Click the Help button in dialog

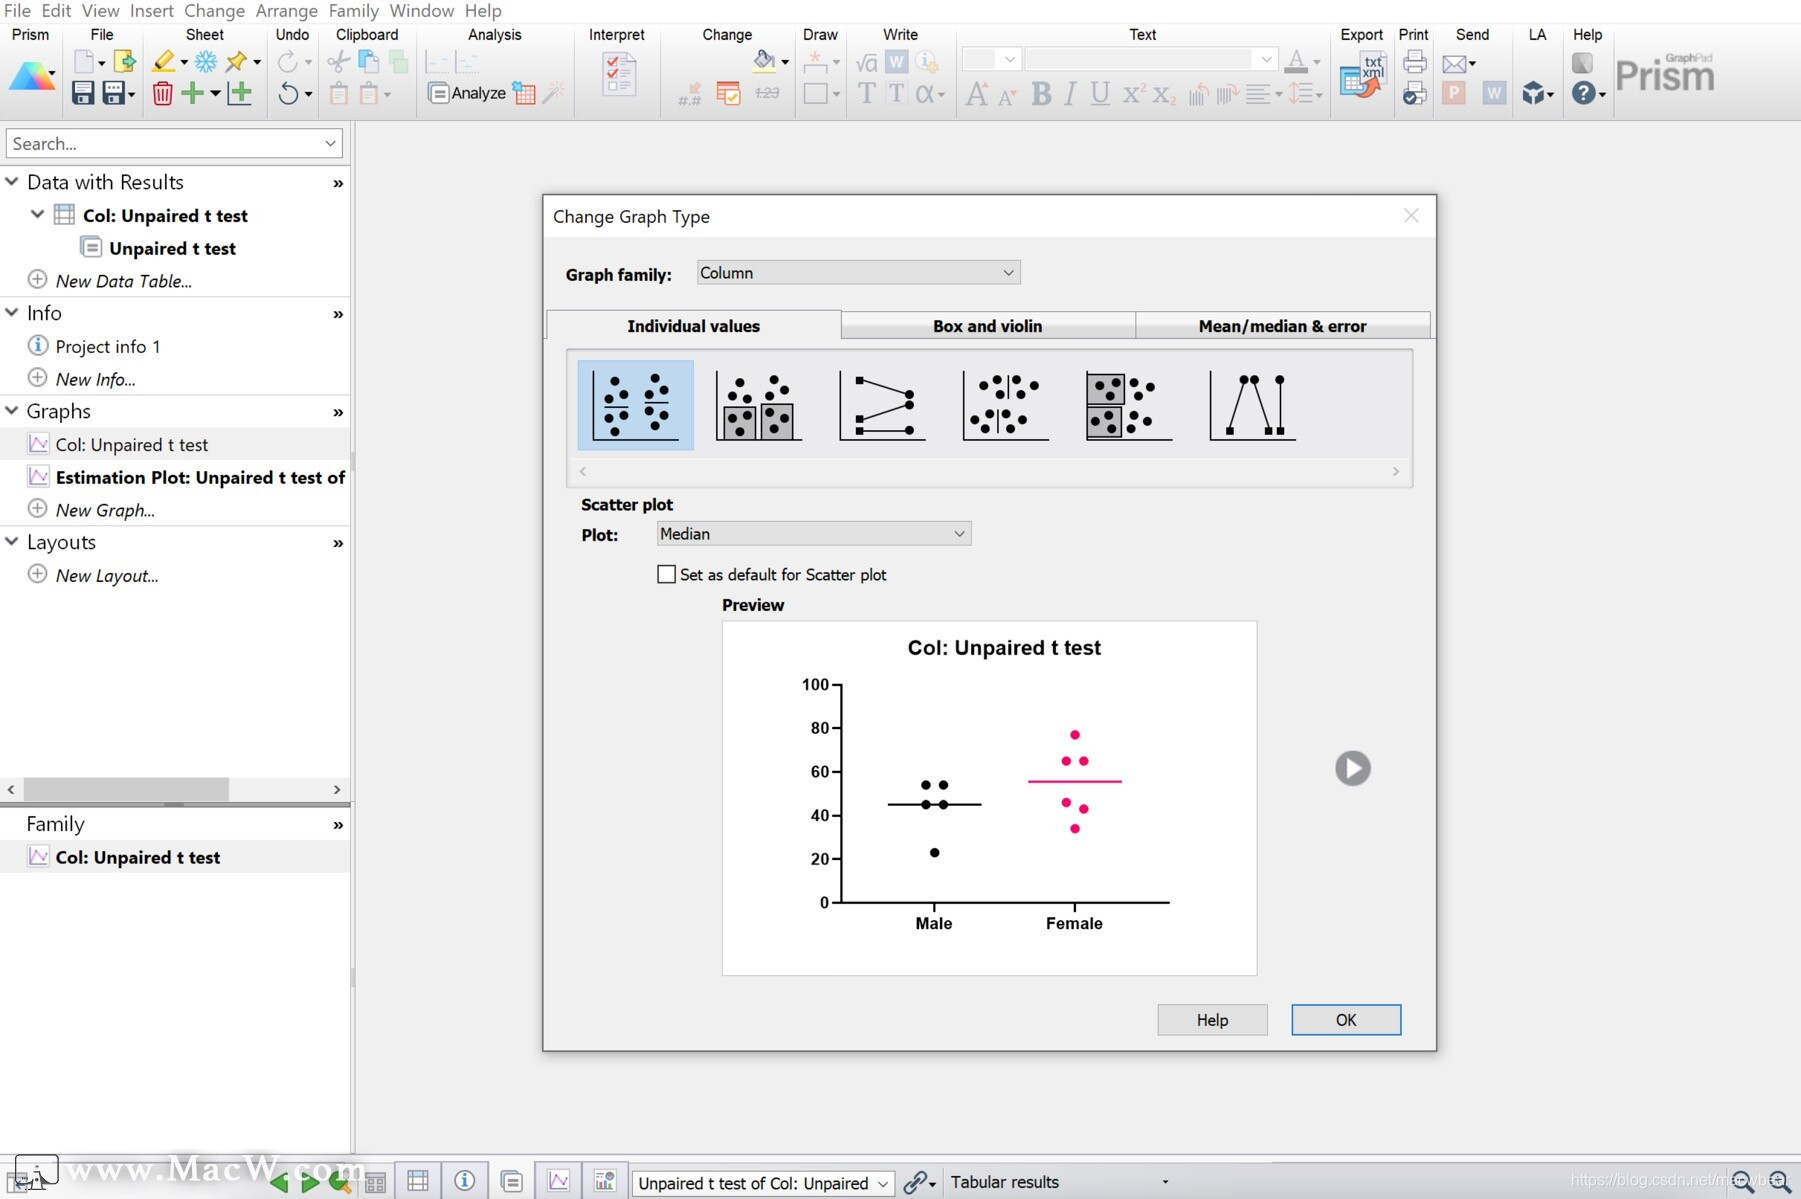(1212, 1020)
